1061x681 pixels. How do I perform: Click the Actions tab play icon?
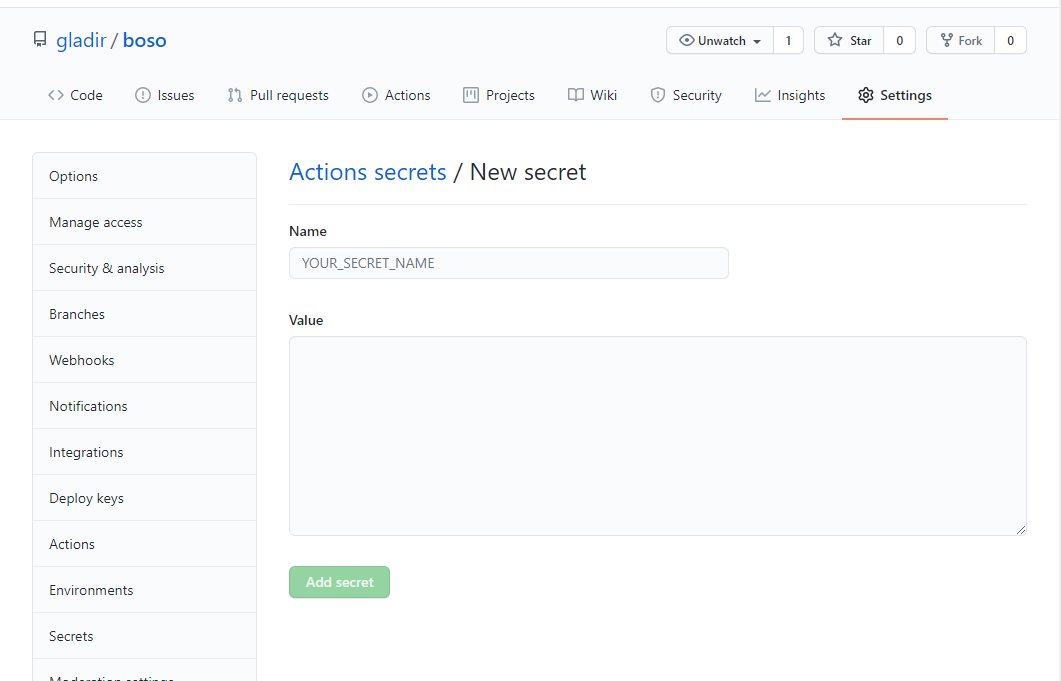[370, 95]
